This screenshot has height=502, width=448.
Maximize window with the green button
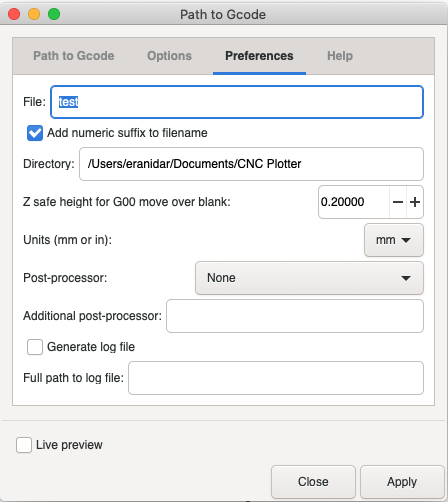54,14
